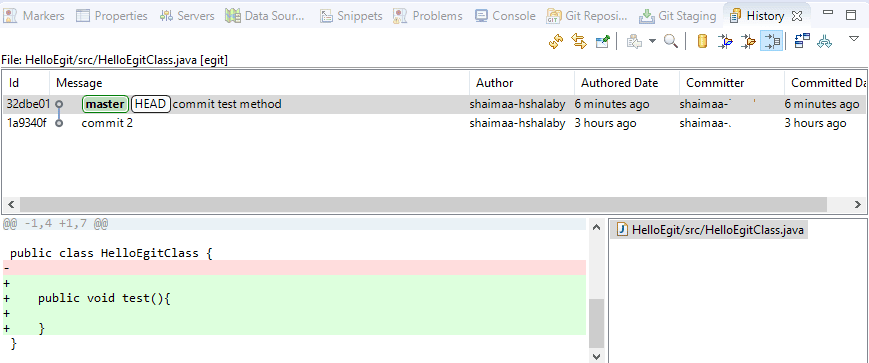Click the Java file icon beside HelloEgitClass.java
869x363 pixels.
click(623, 229)
